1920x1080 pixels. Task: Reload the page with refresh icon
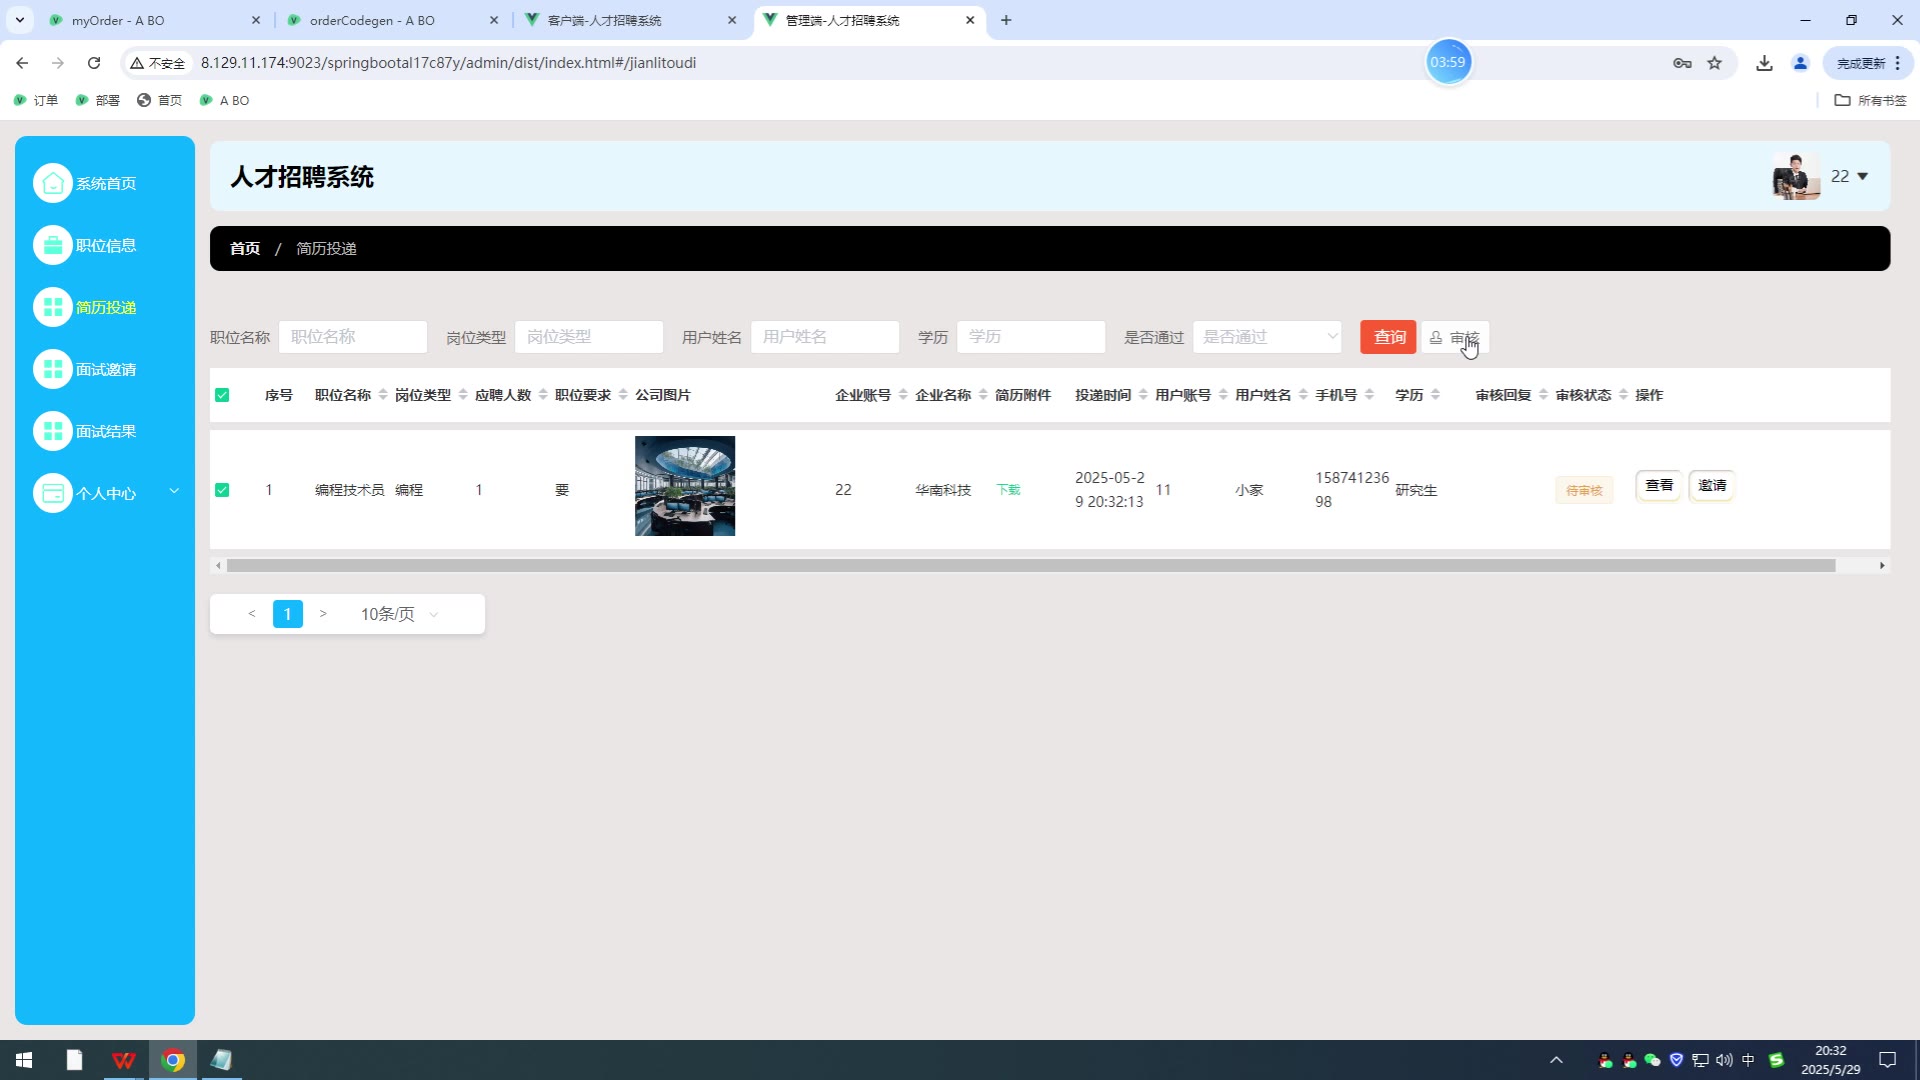click(x=94, y=63)
